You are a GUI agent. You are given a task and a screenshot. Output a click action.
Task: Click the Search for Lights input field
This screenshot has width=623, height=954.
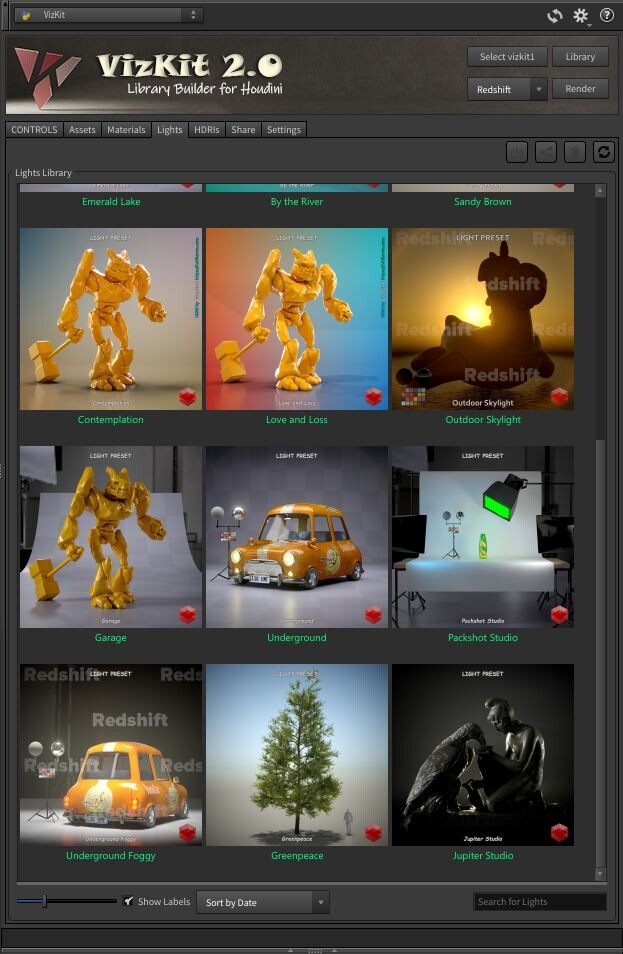point(540,902)
